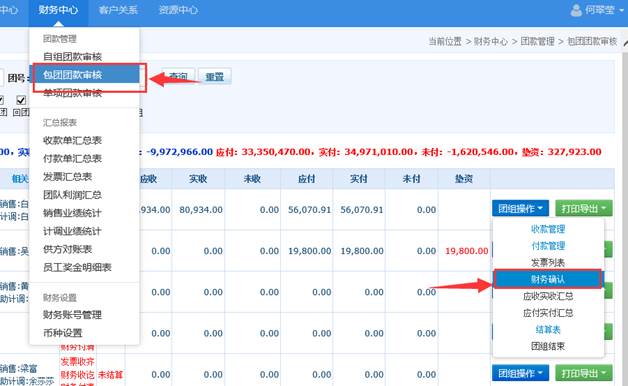
Task: Select 应收实收汇总 in the dropdown menu
Action: tap(548, 296)
